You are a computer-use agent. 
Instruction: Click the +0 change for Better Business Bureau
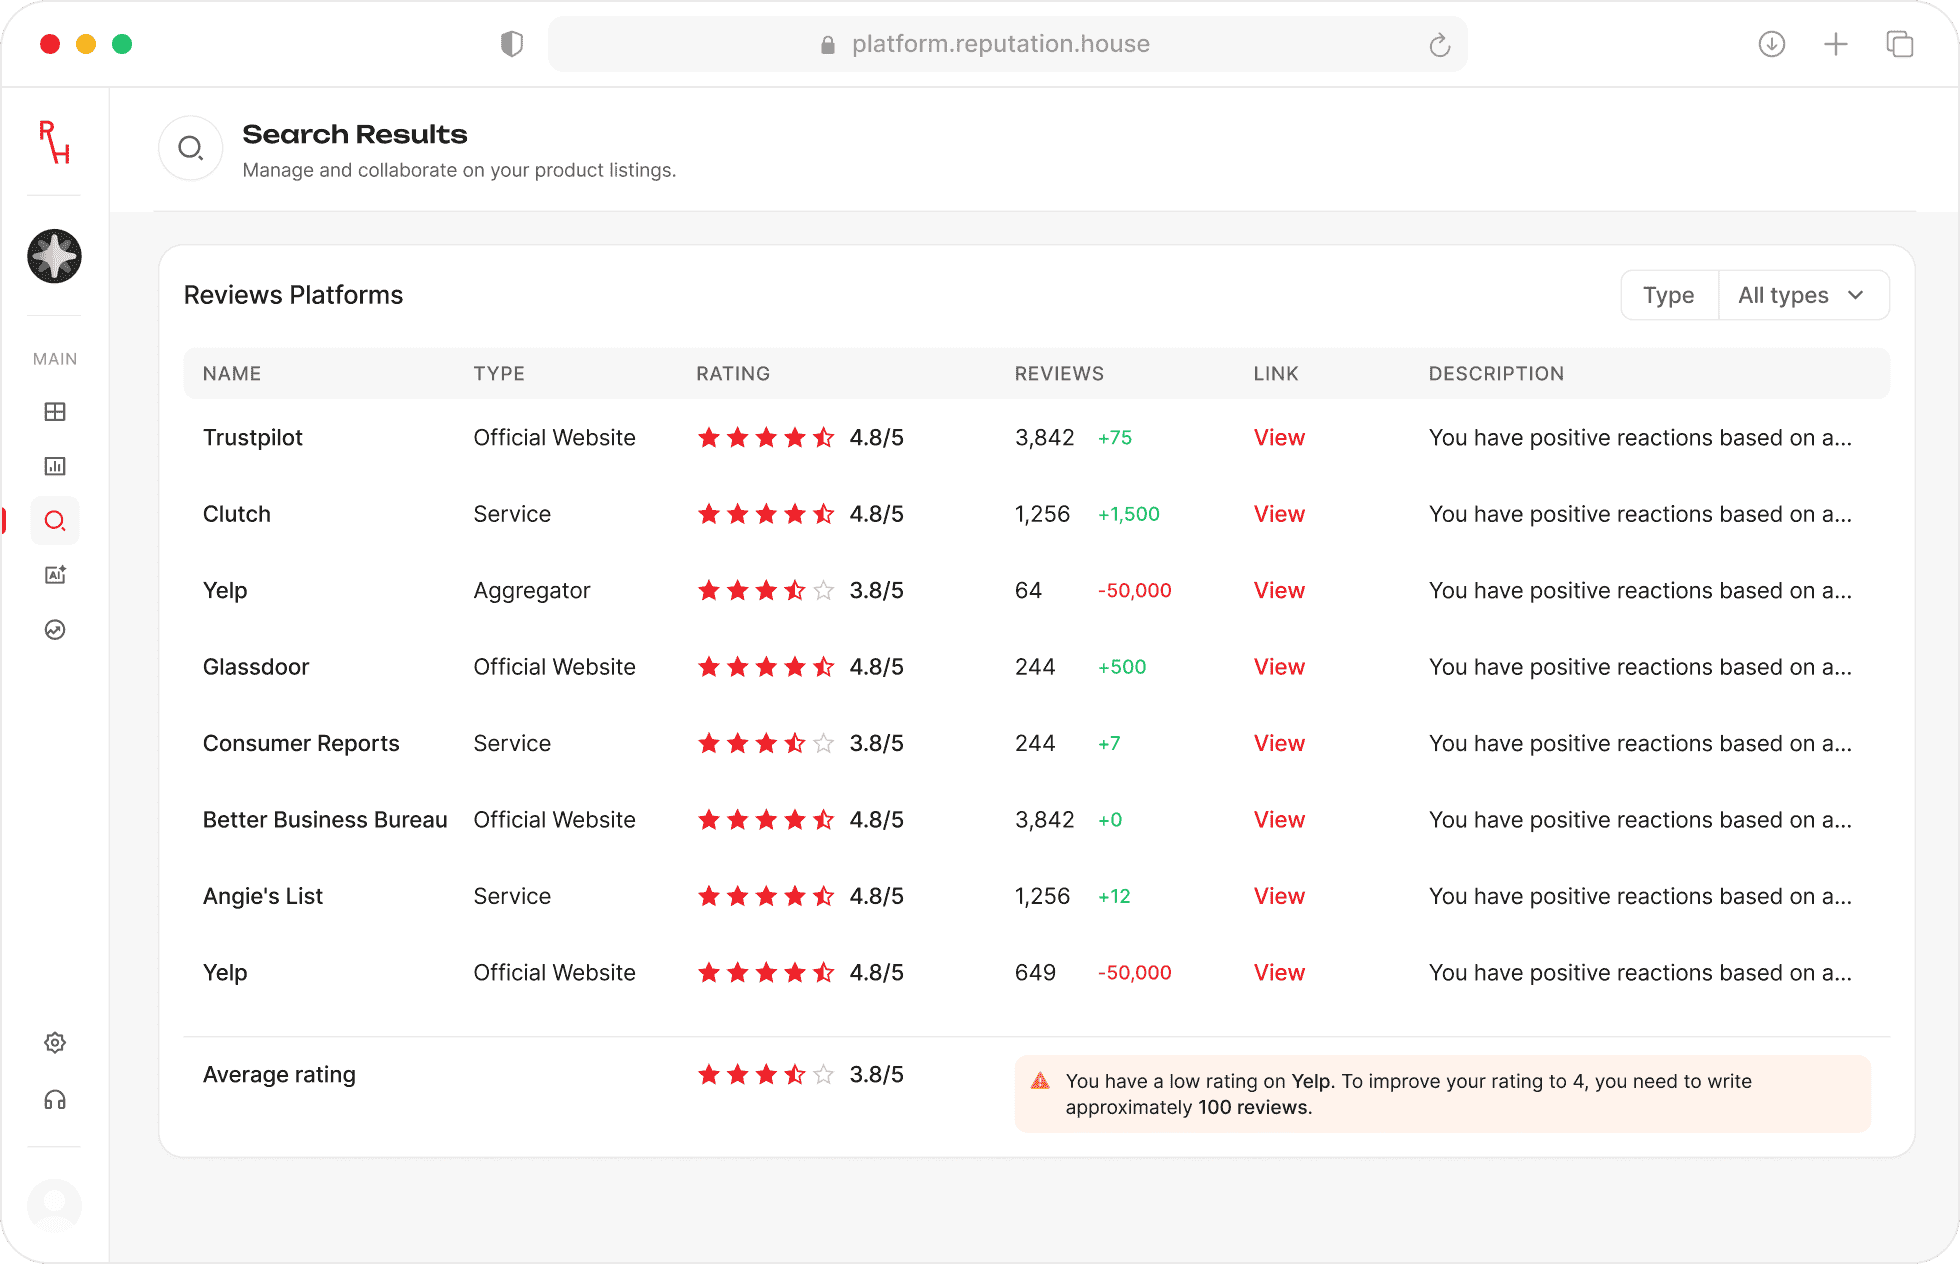tap(1110, 820)
